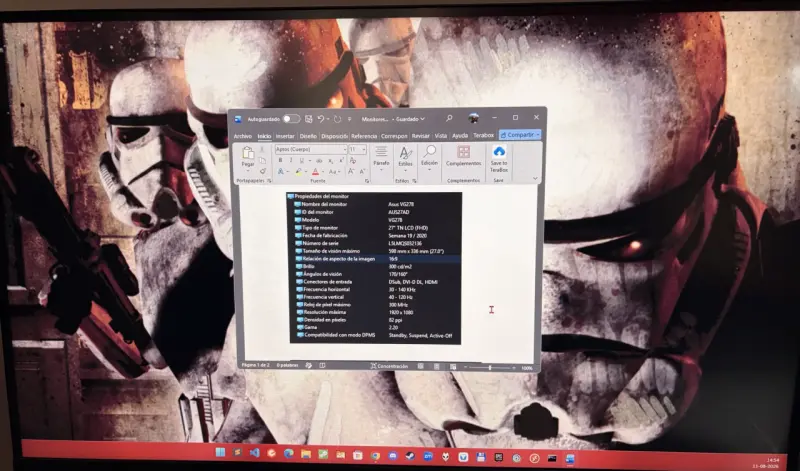The image size is (800, 471).
Task: Open the Terabox ribbon tab
Action: (483, 135)
